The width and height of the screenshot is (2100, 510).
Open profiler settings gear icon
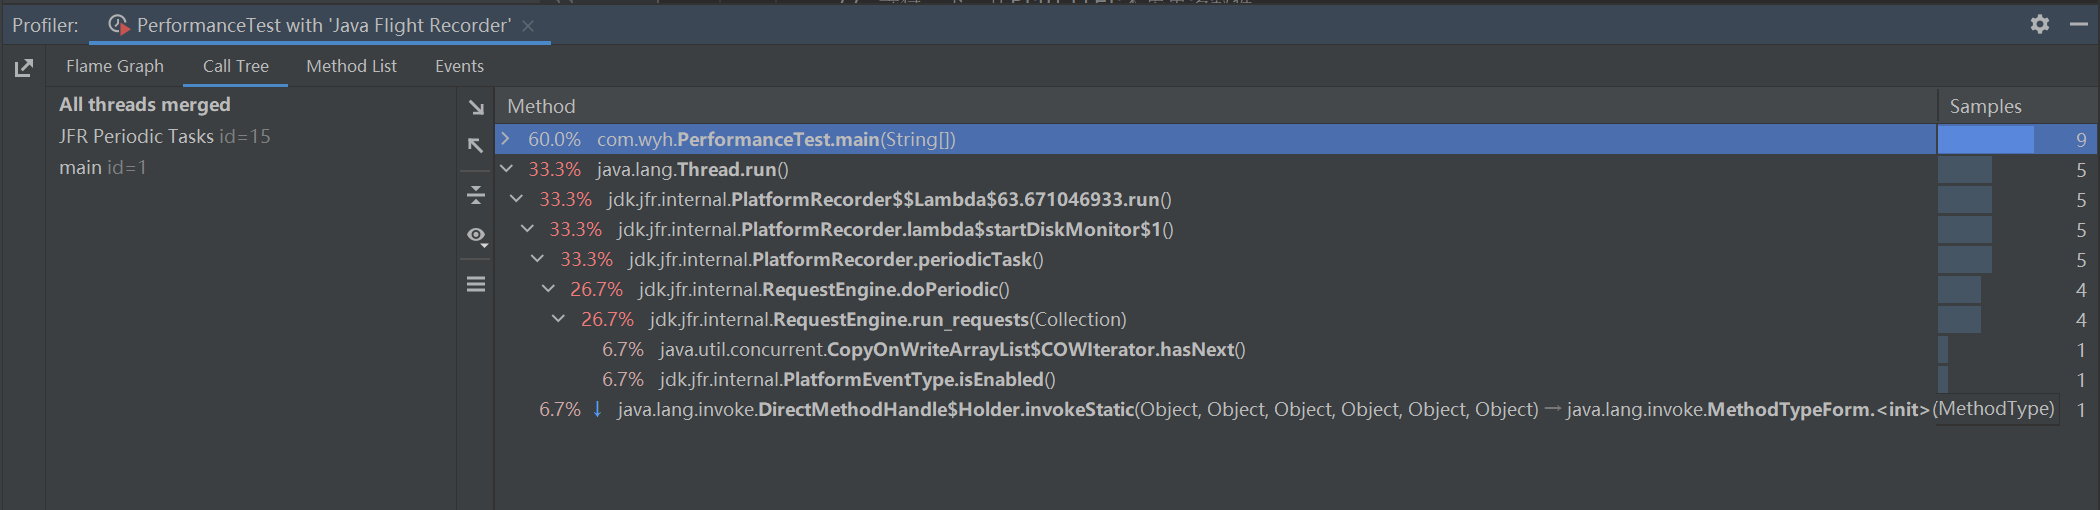(2040, 24)
